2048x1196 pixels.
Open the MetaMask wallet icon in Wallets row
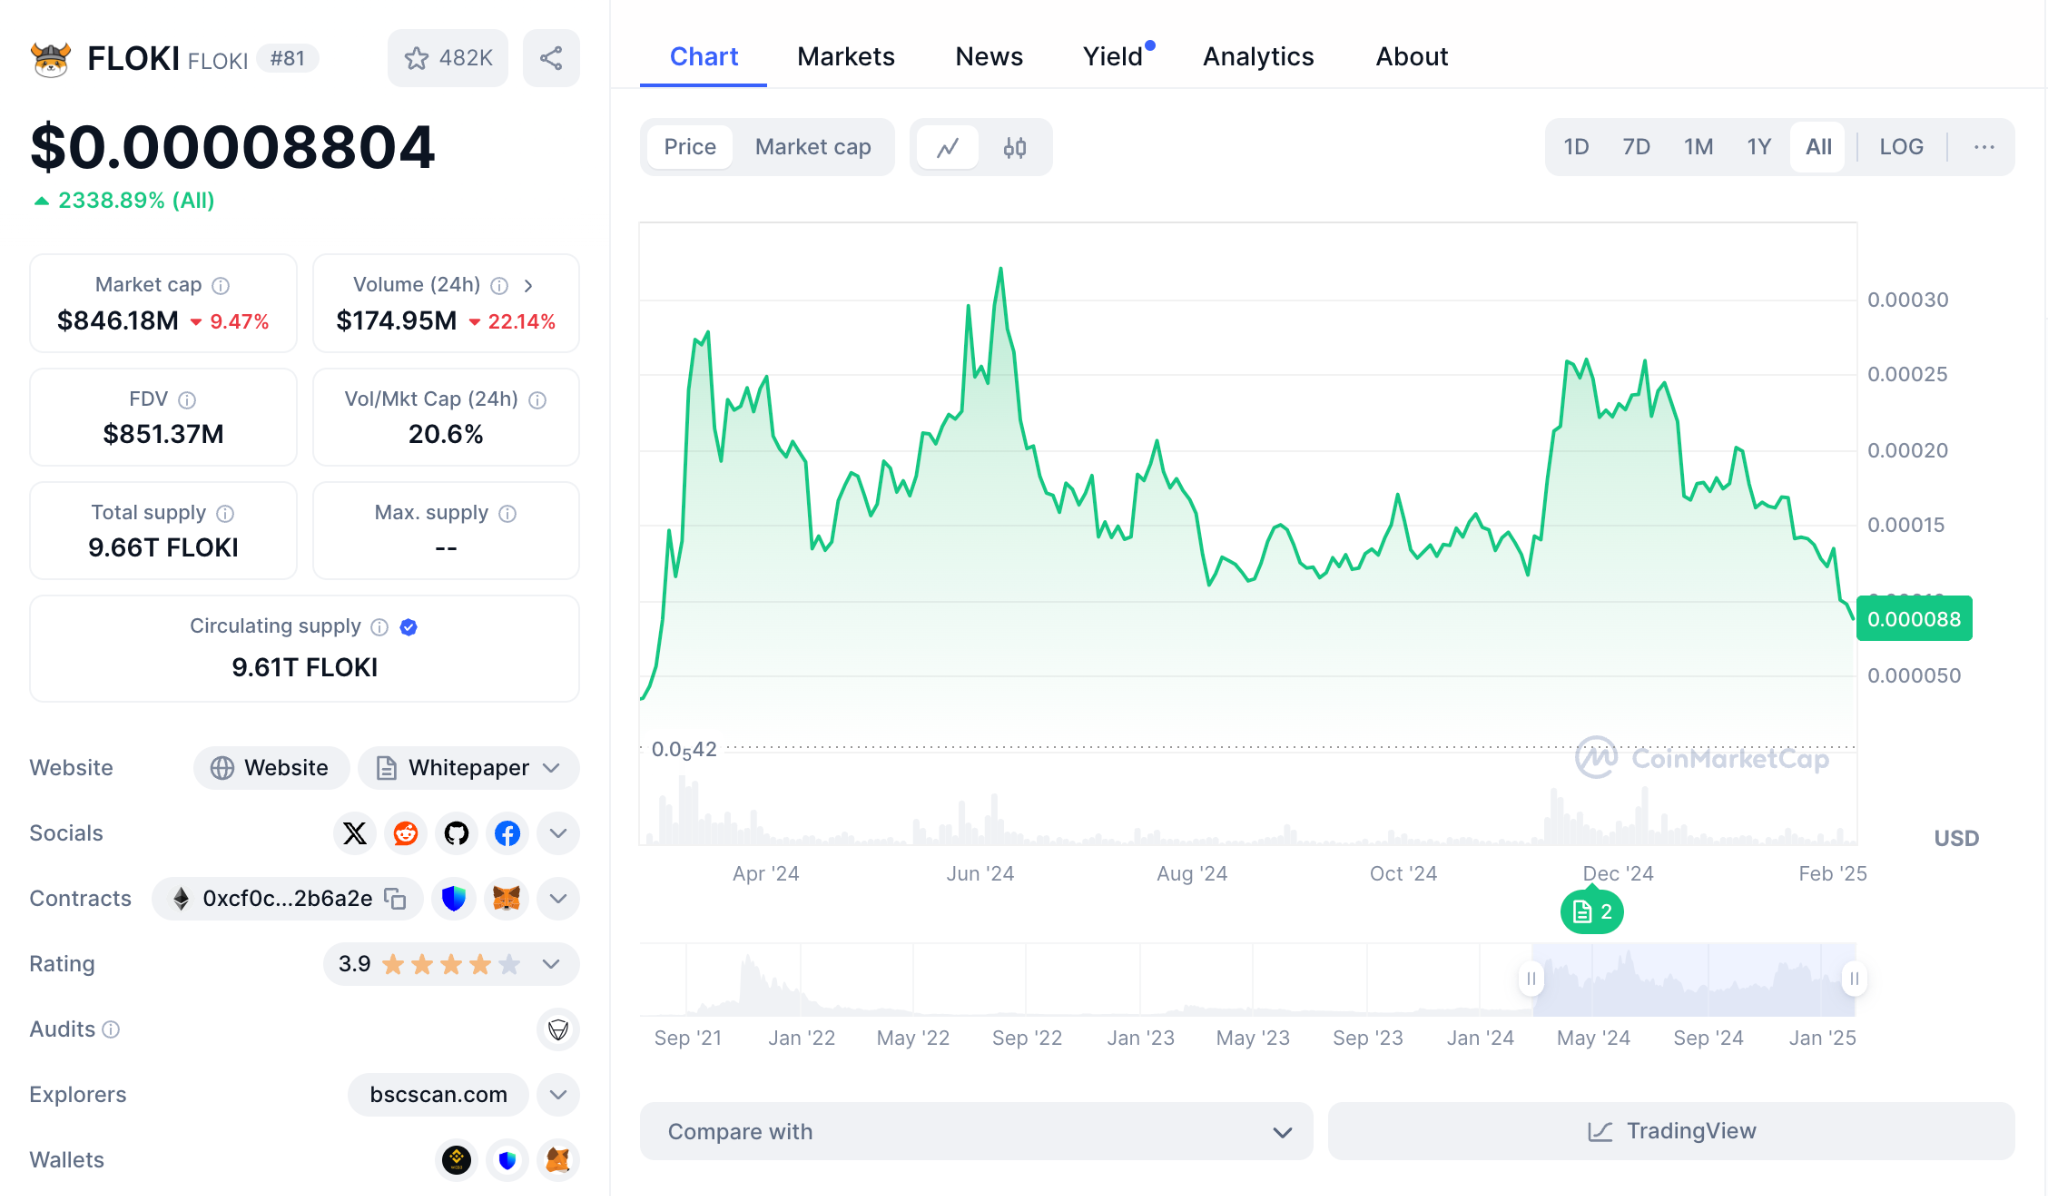pos(558,1160)
